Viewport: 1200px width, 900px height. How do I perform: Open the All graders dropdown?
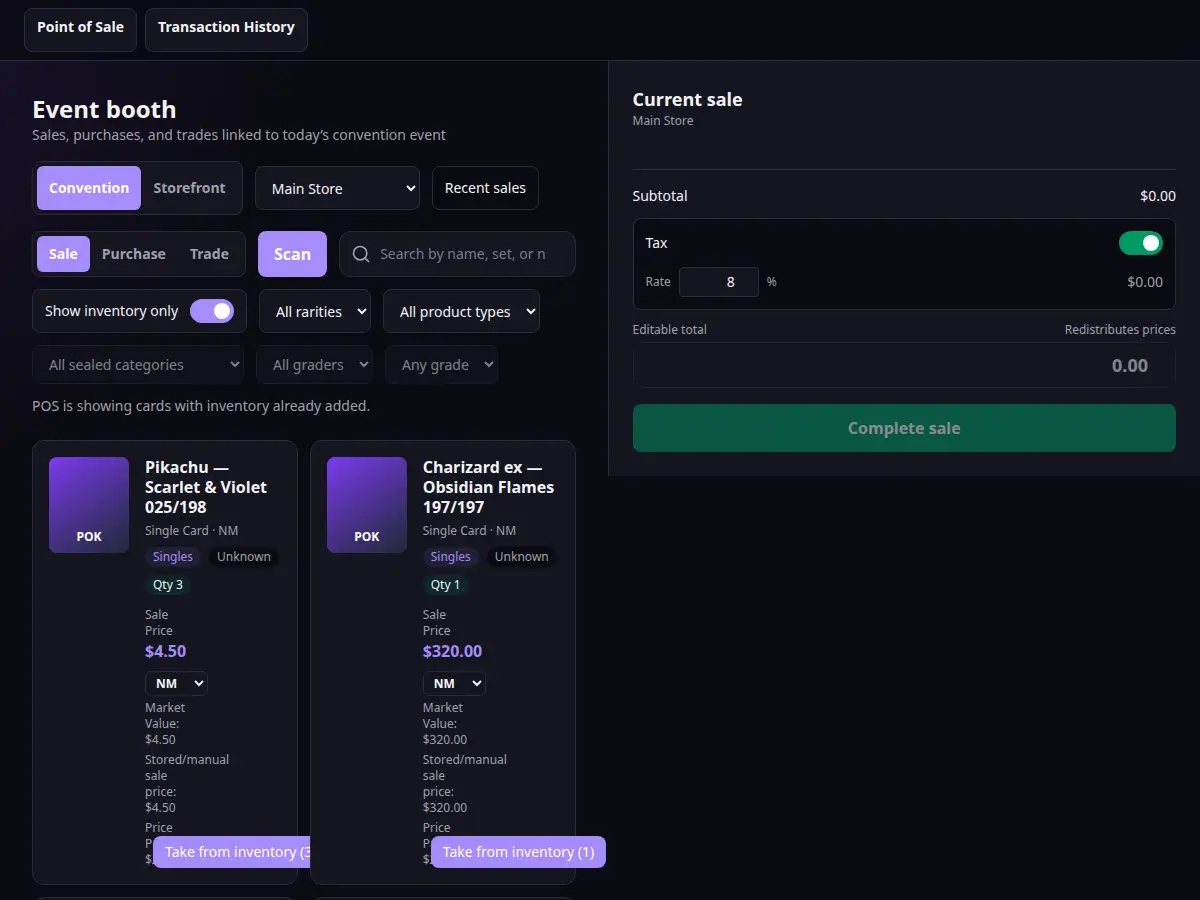314,365
